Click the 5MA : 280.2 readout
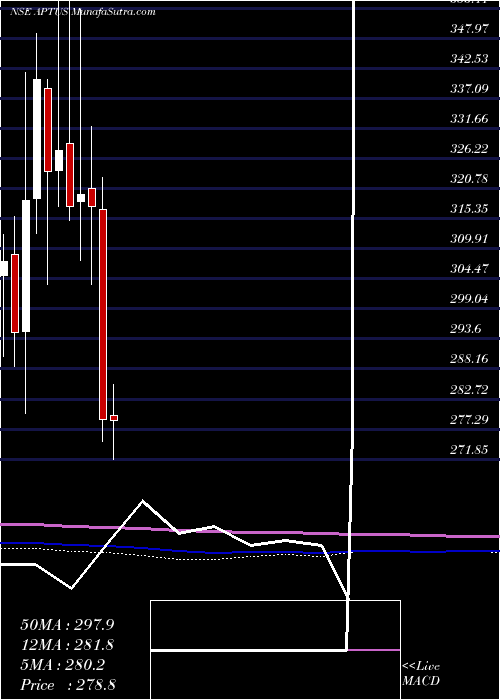 tap(62, 665)
